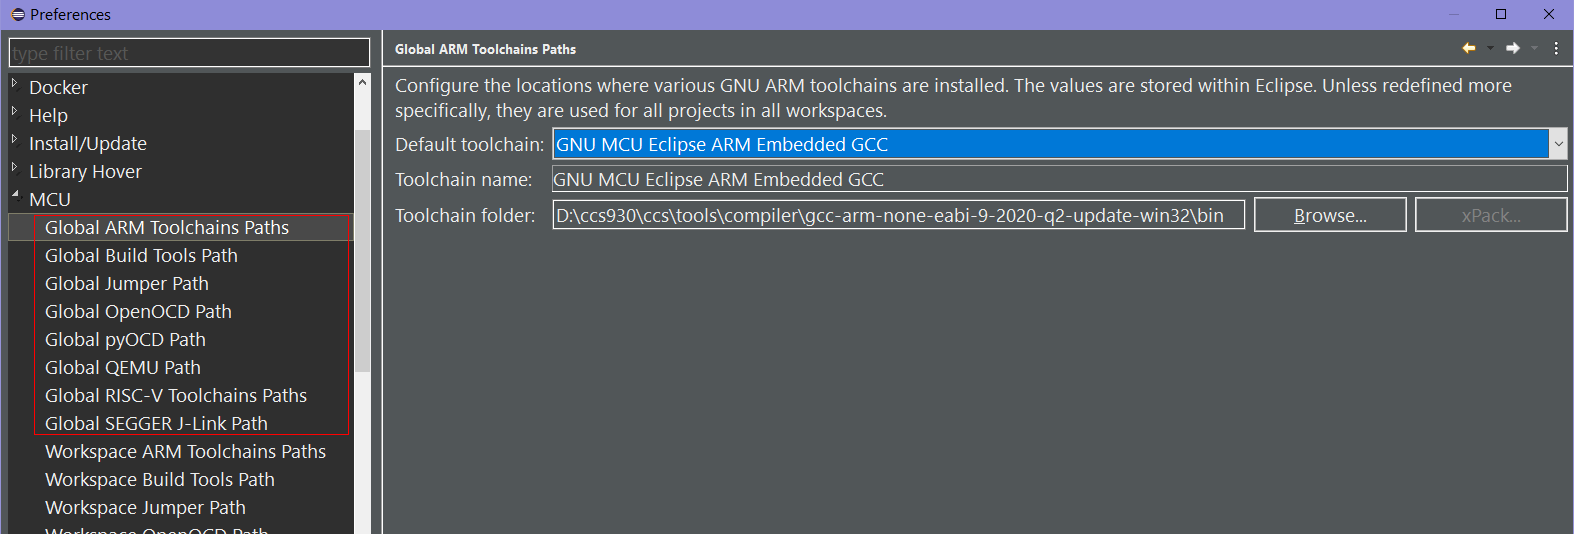Screen dimensions: 1574x534
Task: Click the tree scrollbar up arrow
Action: pos(362,82)
